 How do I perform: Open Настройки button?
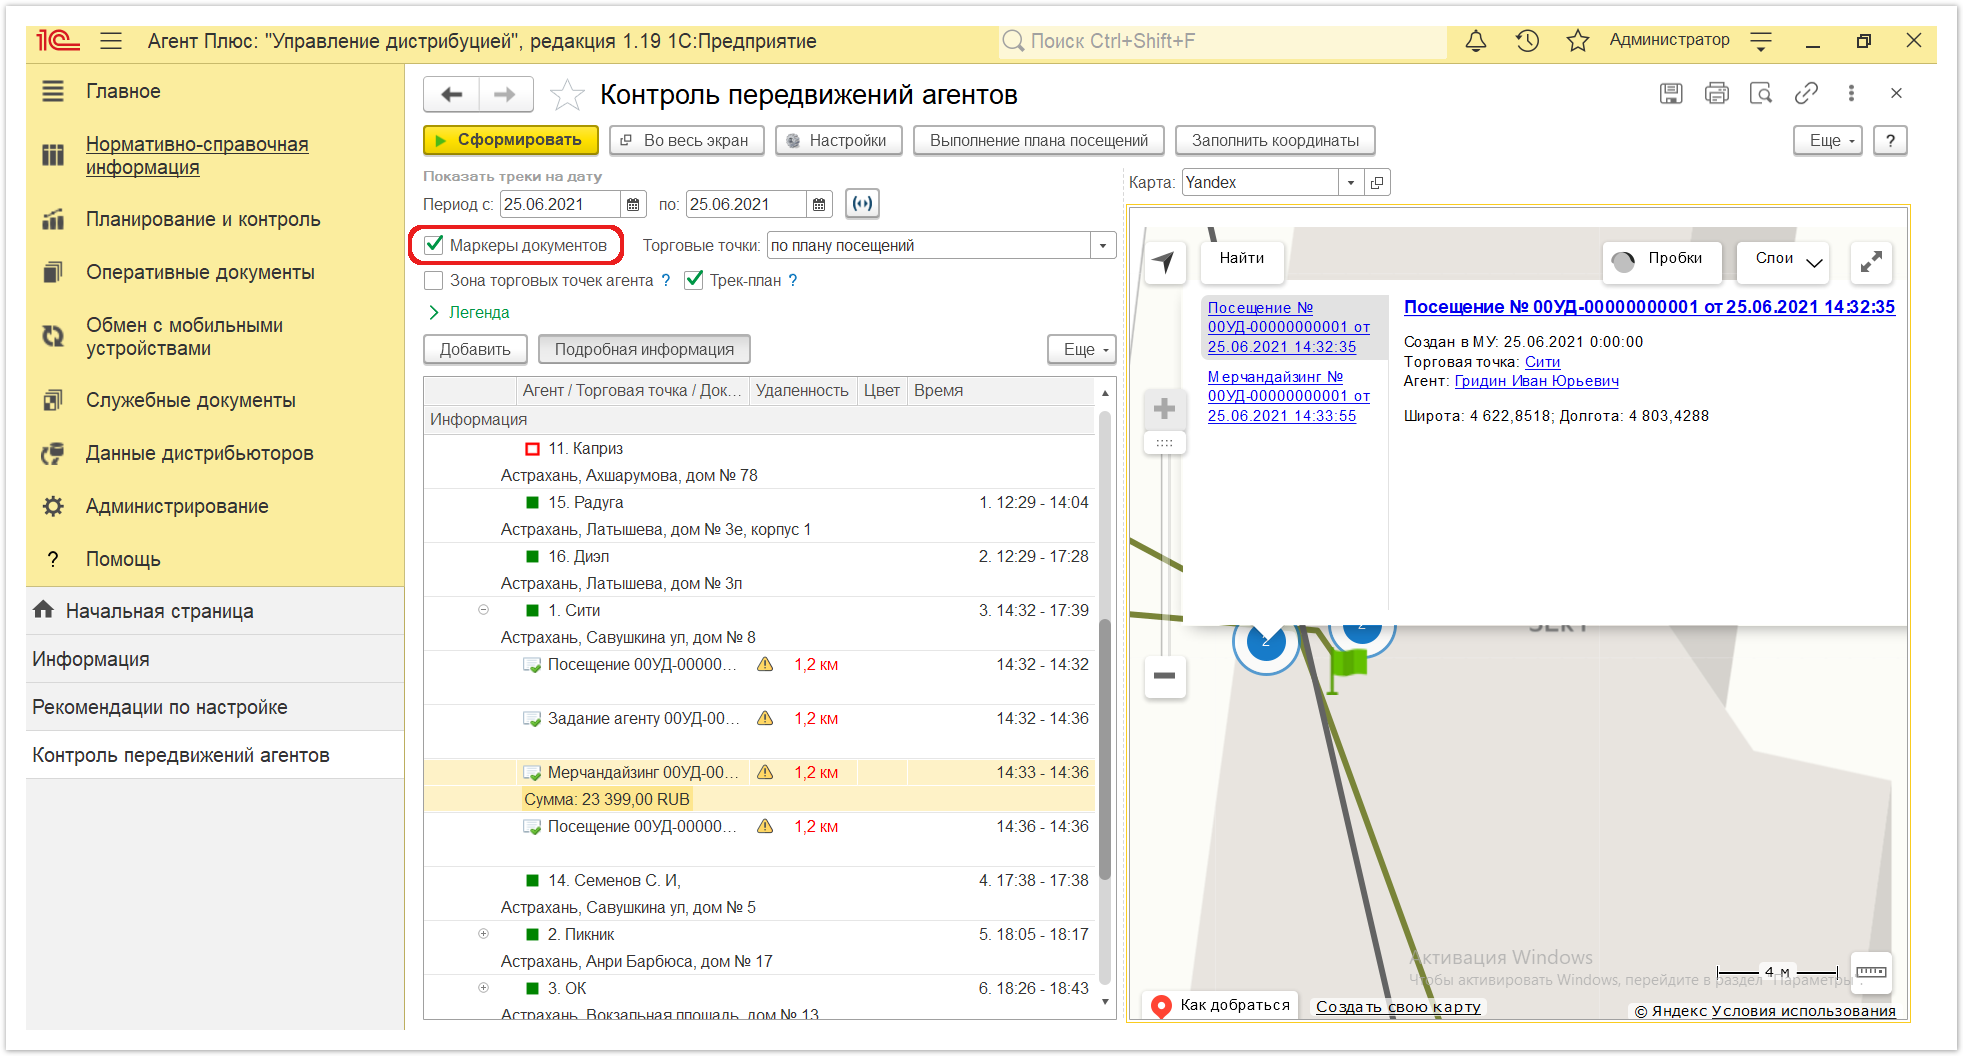[839, 141]
